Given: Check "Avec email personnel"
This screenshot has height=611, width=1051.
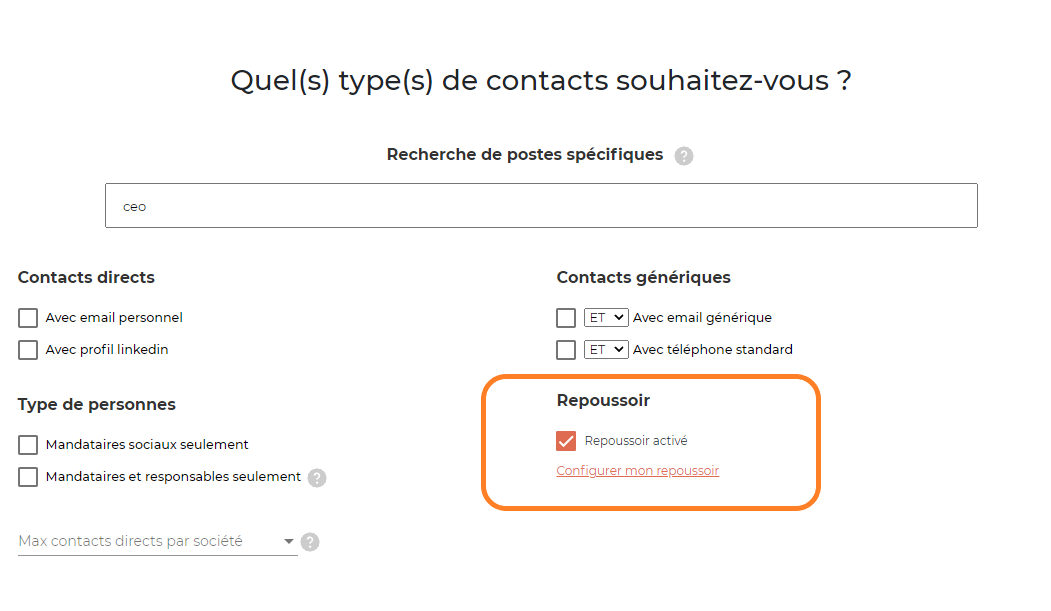Looking at the screenshot, I should pos(27,317).
